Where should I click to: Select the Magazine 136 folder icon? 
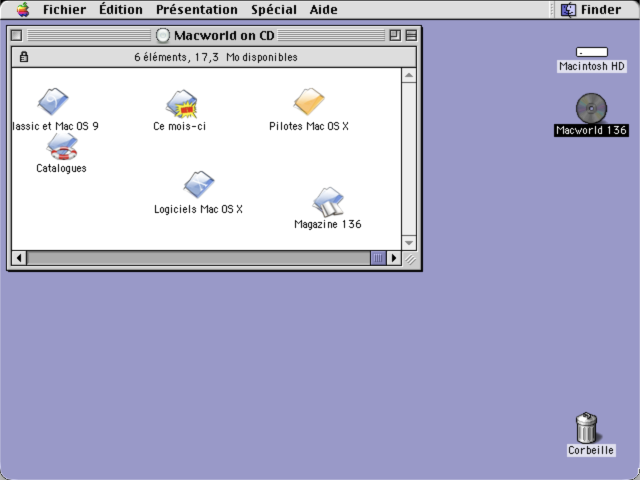329,202
